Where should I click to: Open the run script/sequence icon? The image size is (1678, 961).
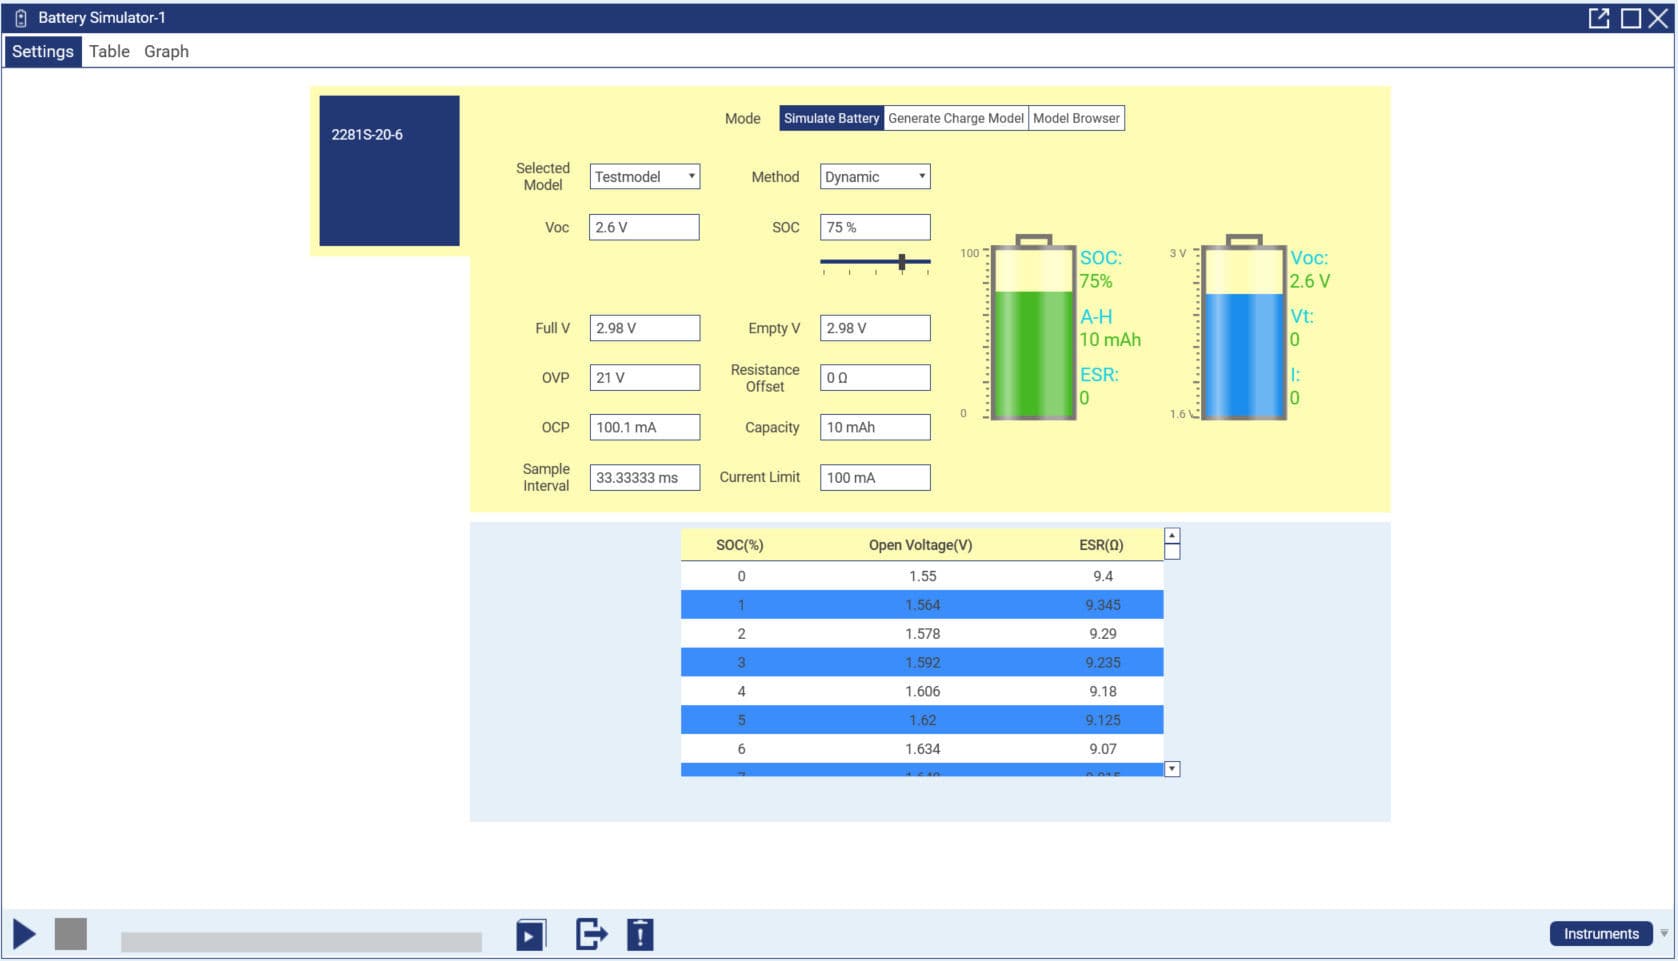[531, 934]
